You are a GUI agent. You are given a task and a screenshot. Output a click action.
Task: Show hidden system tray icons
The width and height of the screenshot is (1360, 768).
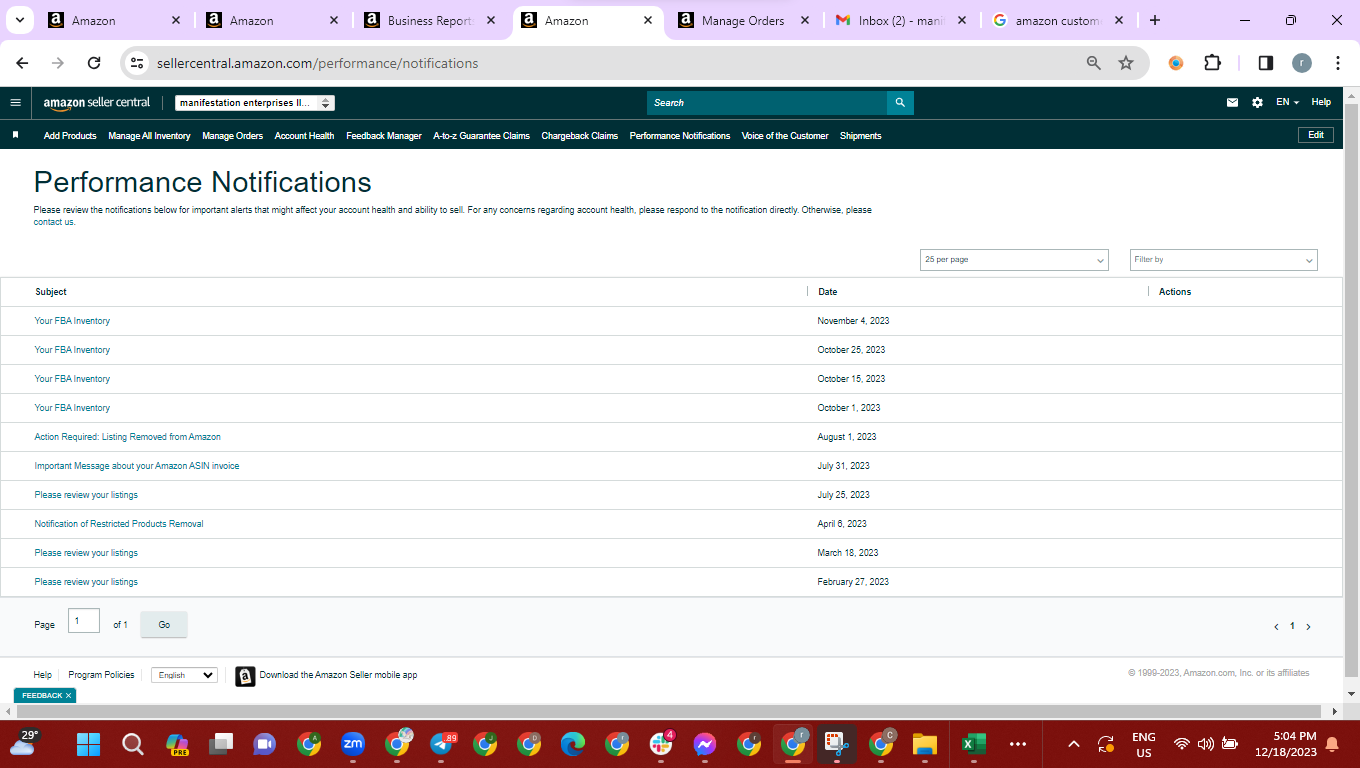click(1074, 744)
